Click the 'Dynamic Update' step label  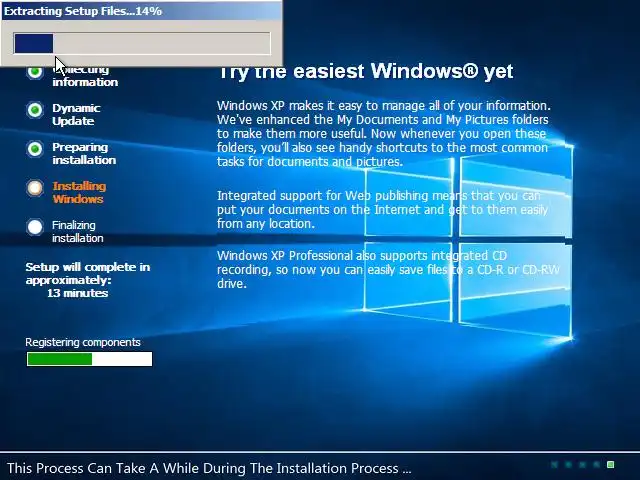point(76,114)
